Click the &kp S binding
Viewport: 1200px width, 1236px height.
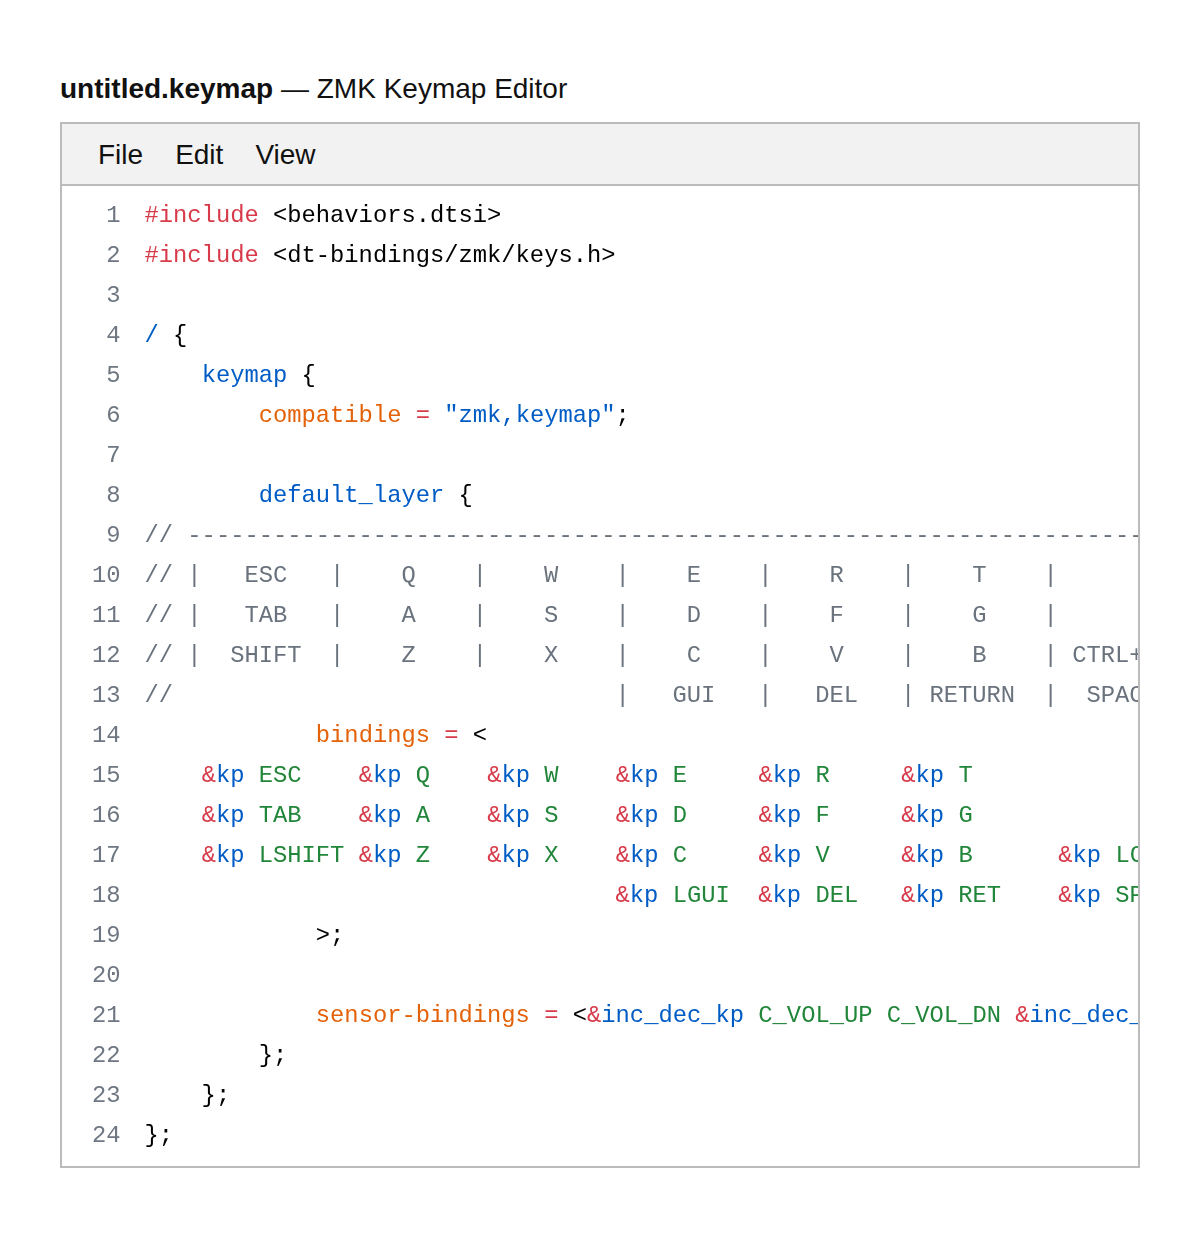coord(523,815)
